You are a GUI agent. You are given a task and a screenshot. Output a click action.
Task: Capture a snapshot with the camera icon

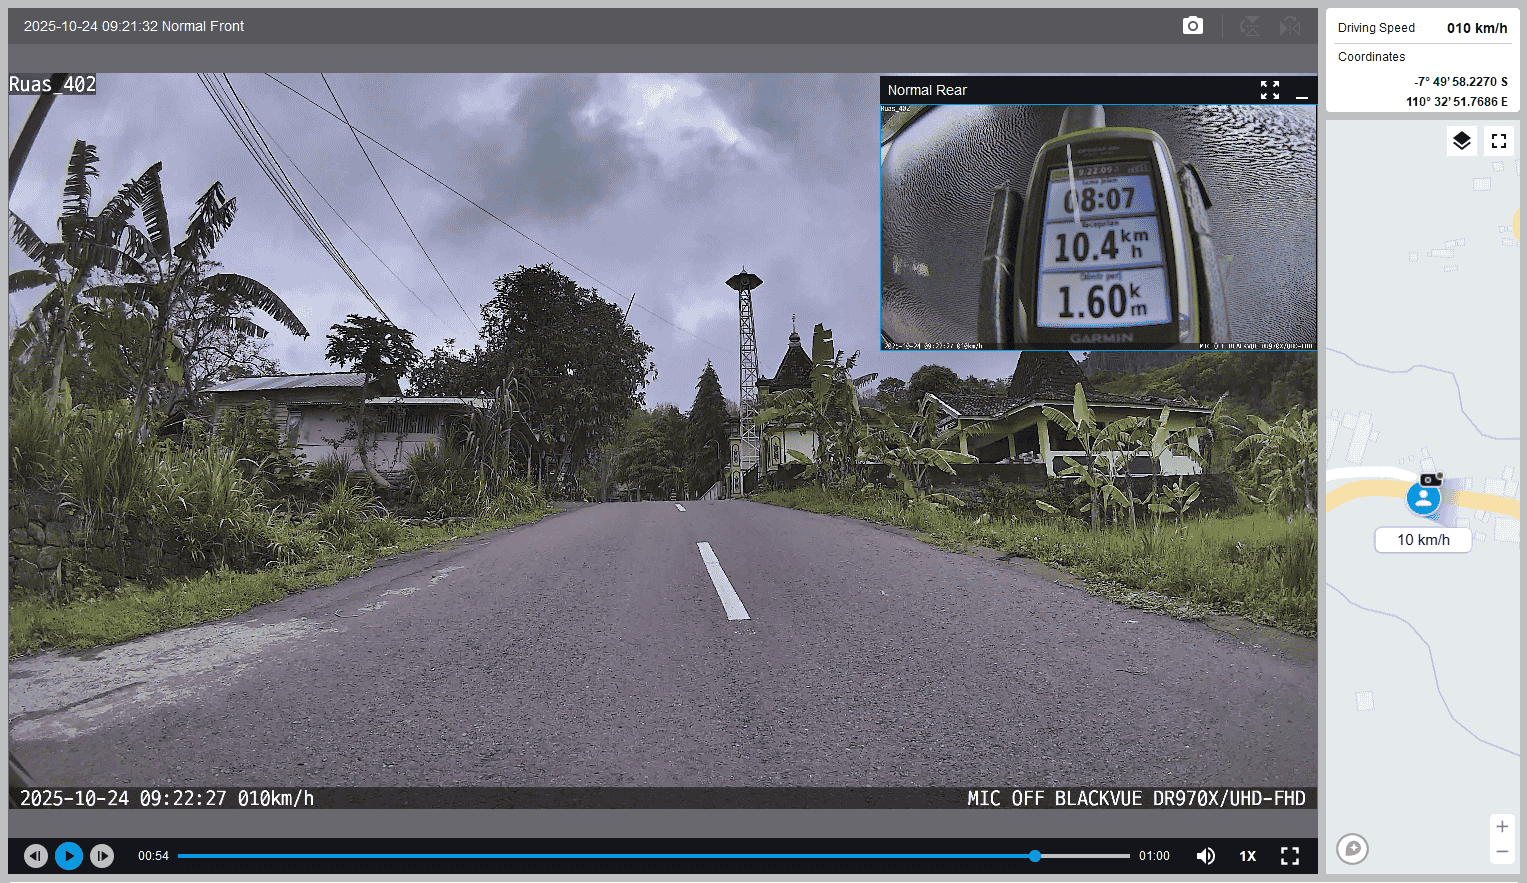coord(1192,26)
